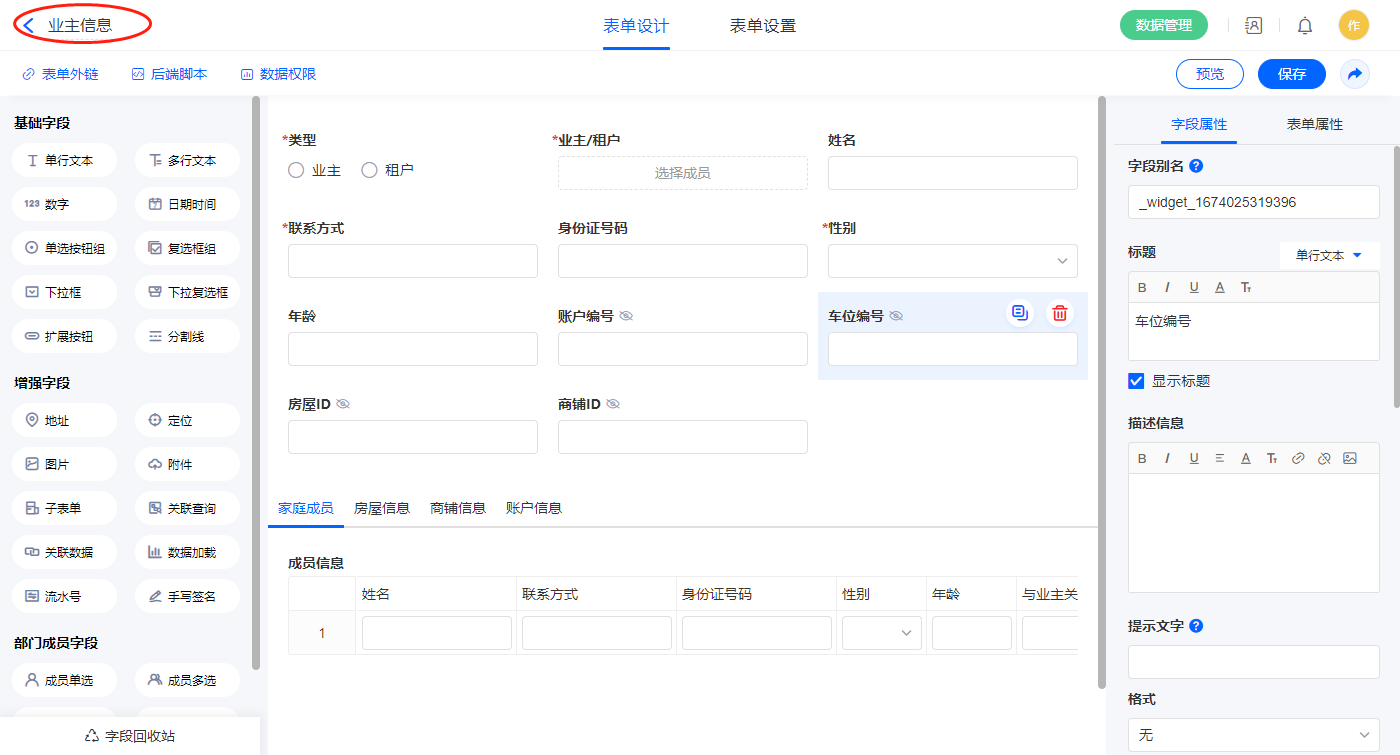Copy the 车位编号 field with duplicate icon

[1019, 313]
